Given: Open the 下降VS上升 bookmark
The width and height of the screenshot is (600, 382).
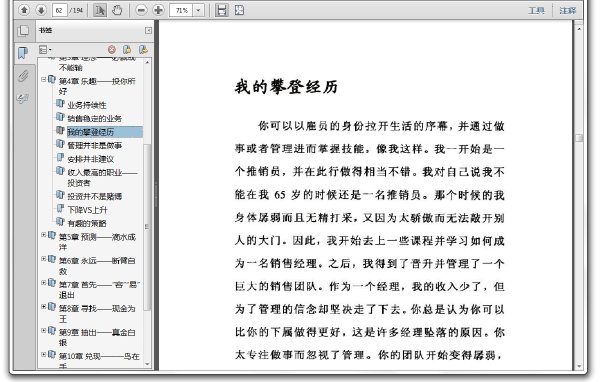Looking at the screenshot, I should [x=87, y=210].
